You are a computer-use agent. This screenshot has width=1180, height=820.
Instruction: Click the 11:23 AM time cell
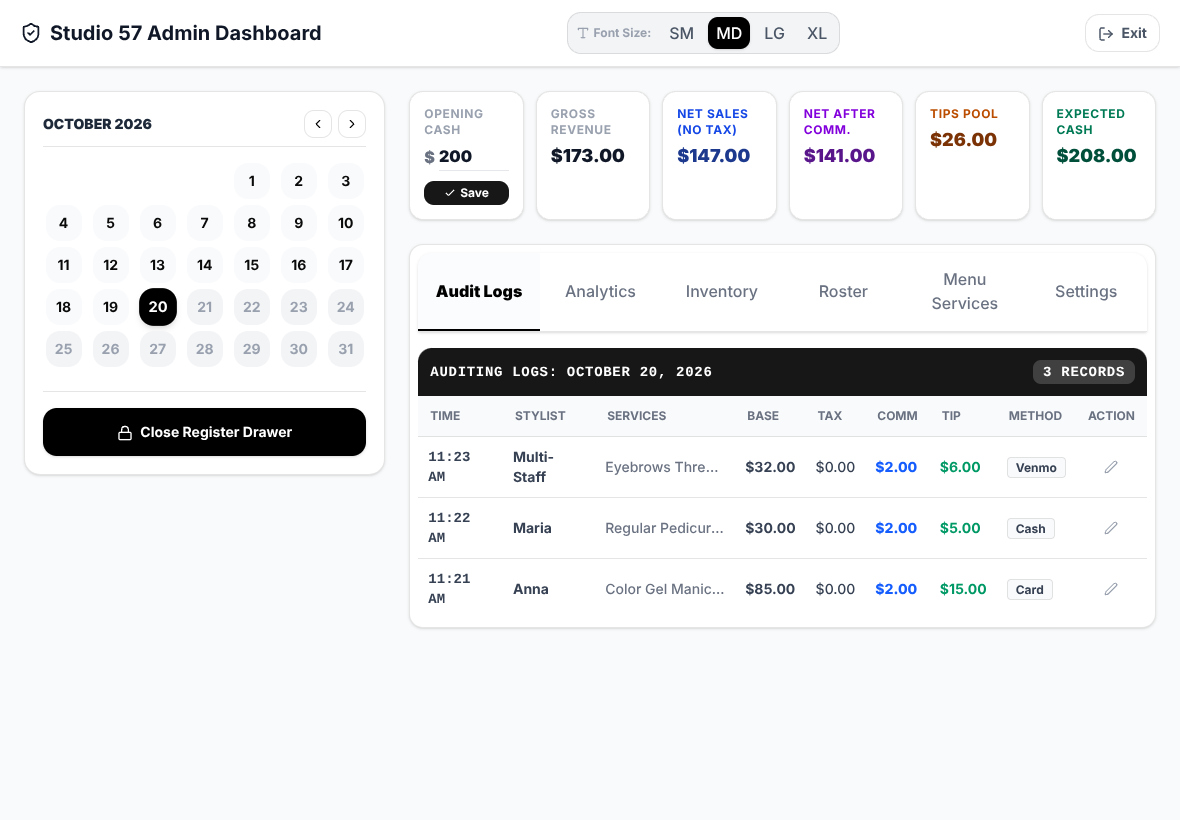(x=449, y=467)
